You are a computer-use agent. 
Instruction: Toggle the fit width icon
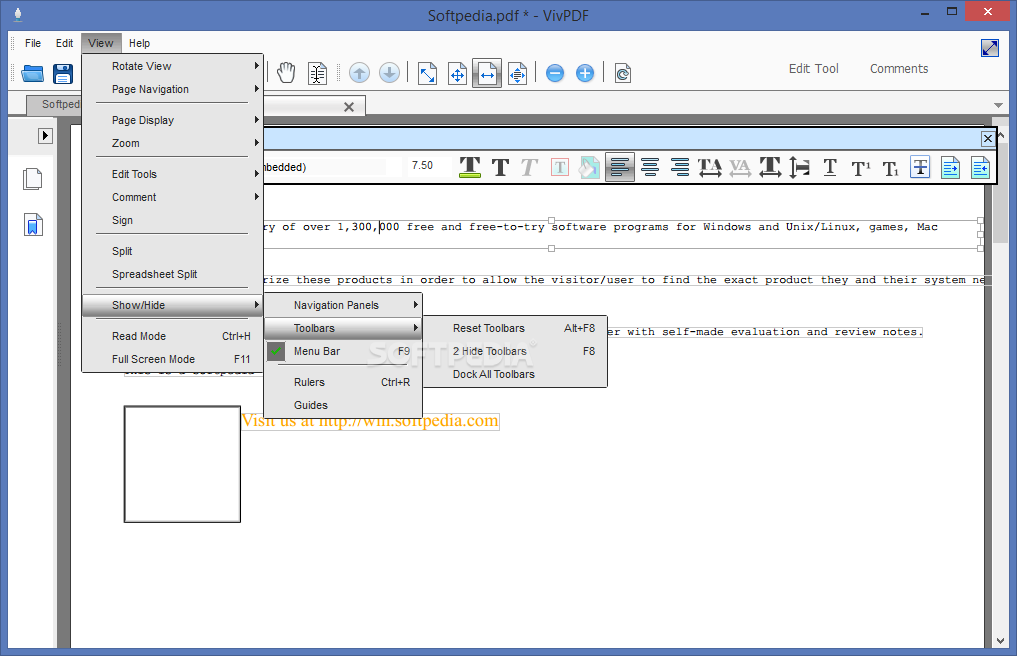click(487, 73)
